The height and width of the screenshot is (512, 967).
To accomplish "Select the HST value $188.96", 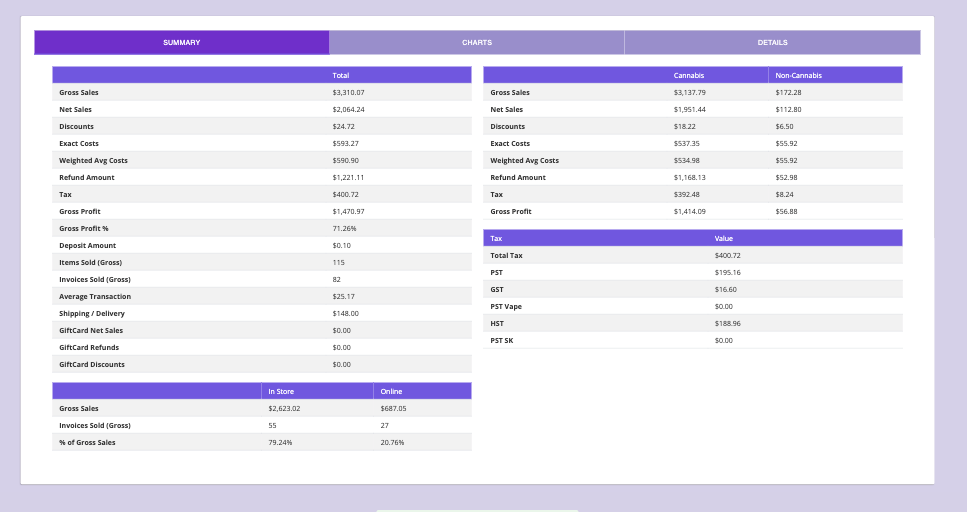I will click(x=729, y=323).
